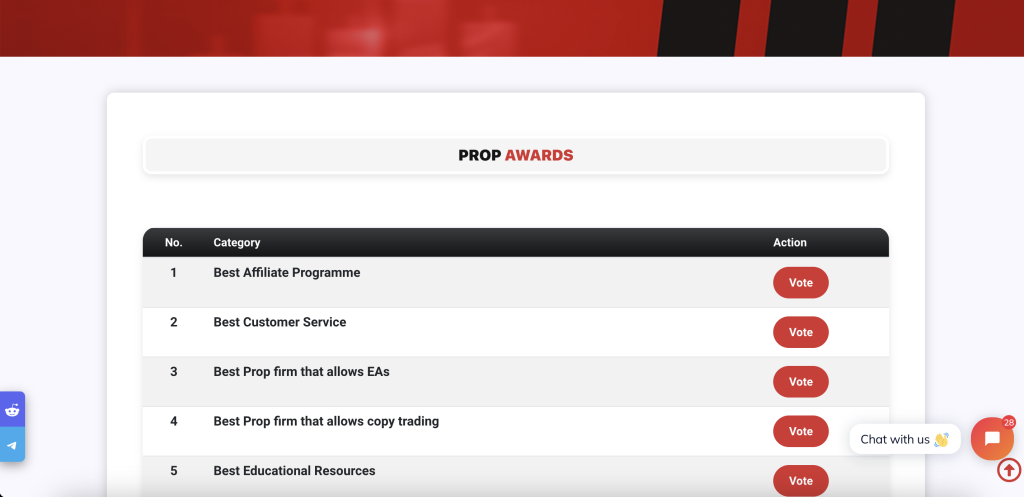Click the Best Educational Resources row label
The height and width of the screenshot is (497, 1024).
[294, 471]
